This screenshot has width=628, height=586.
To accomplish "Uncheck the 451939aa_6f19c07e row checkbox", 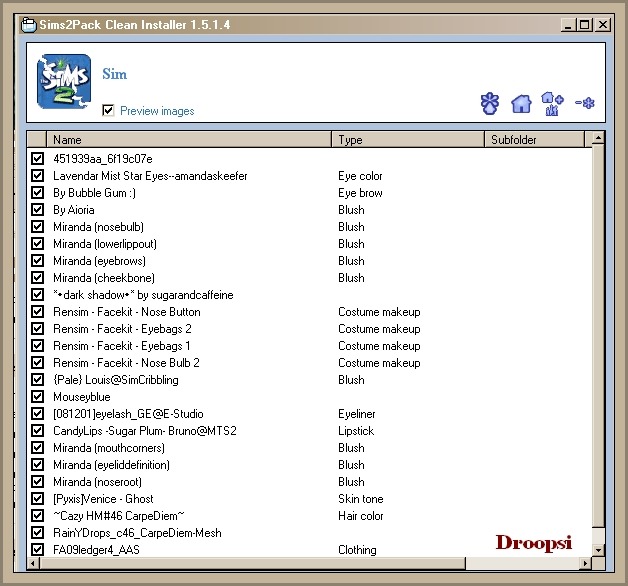I will pyautogui.click(x=37, y=159).
